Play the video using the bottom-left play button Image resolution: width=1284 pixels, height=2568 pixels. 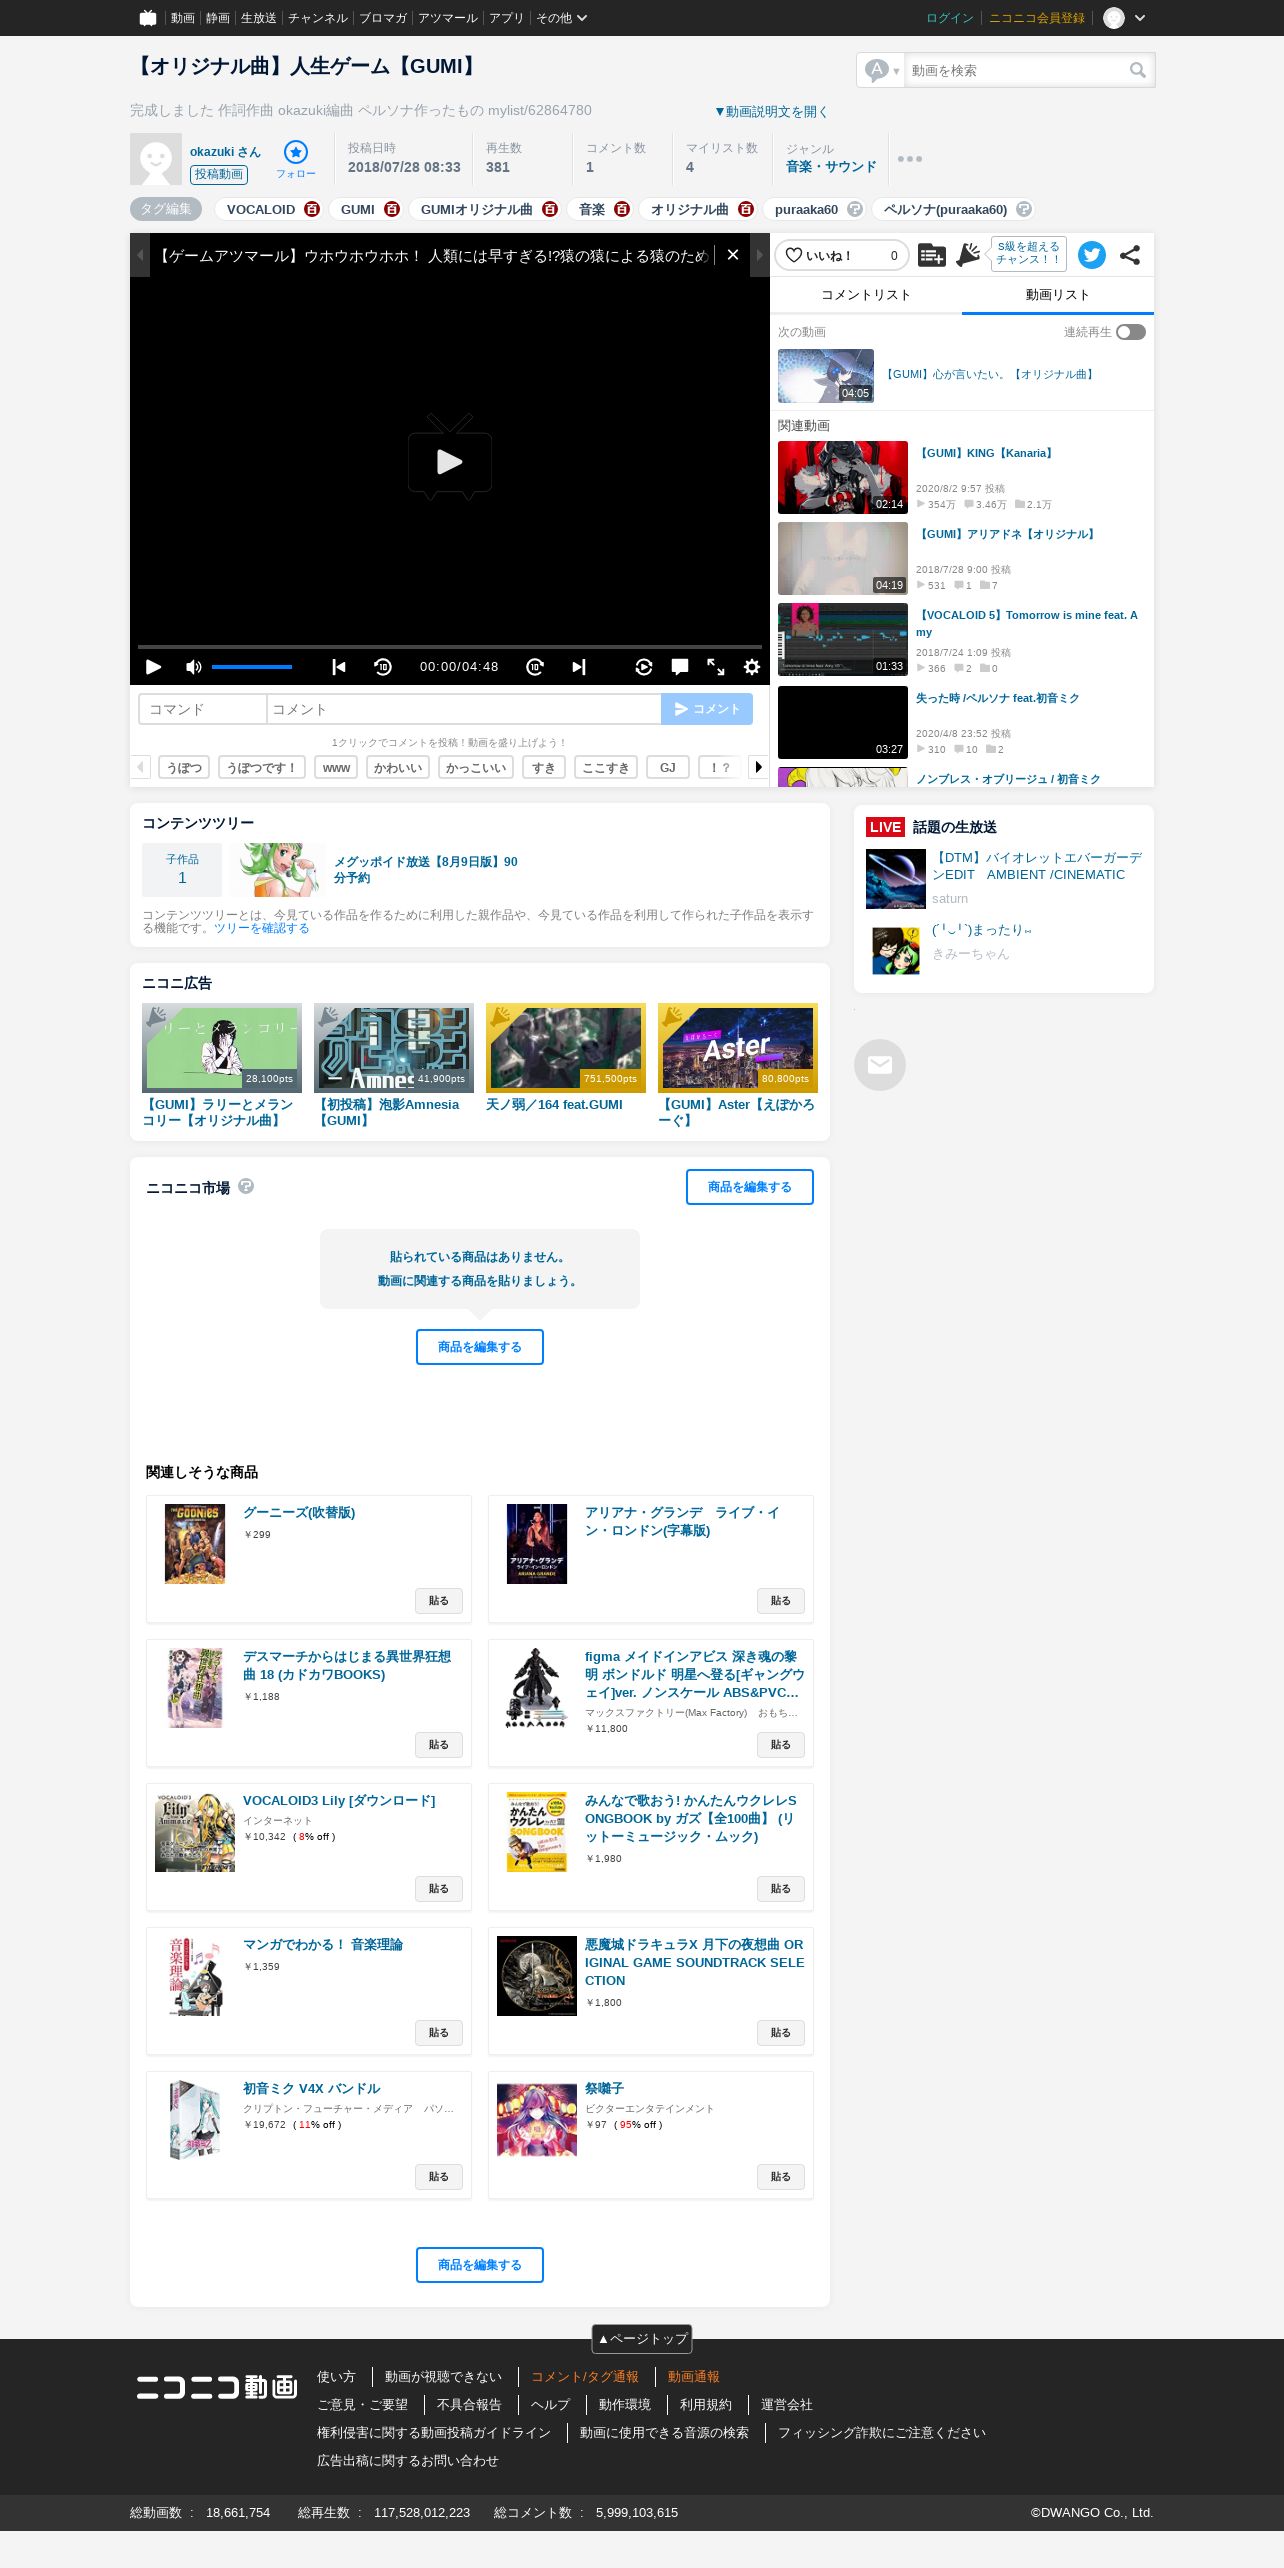click(153, 667)
